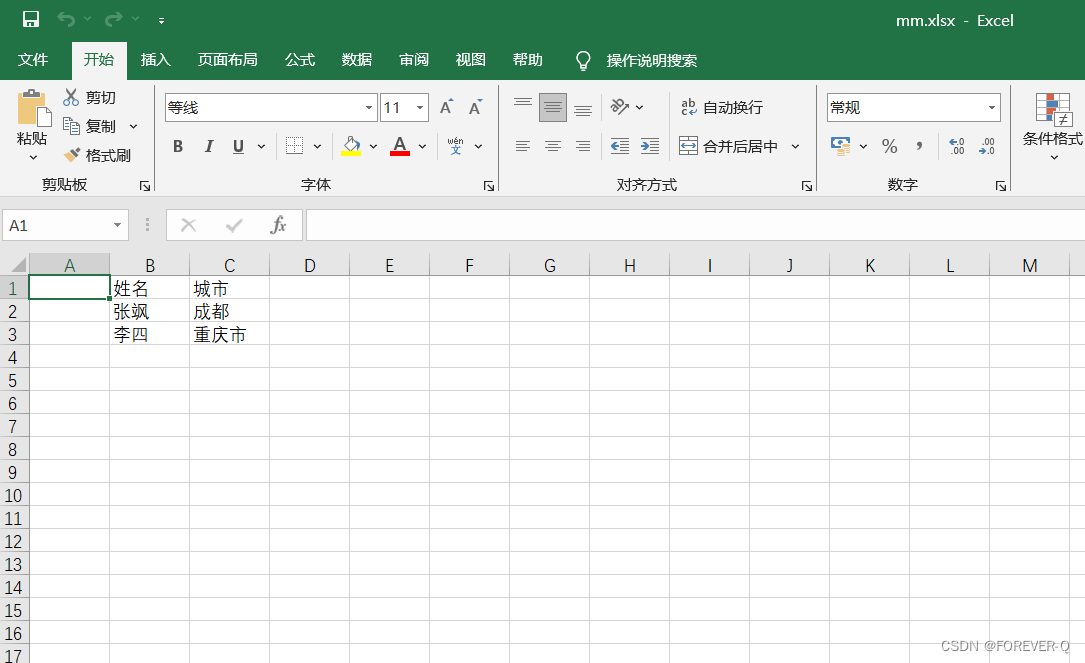Open the 数据 ribbon tab

(356, 60)
